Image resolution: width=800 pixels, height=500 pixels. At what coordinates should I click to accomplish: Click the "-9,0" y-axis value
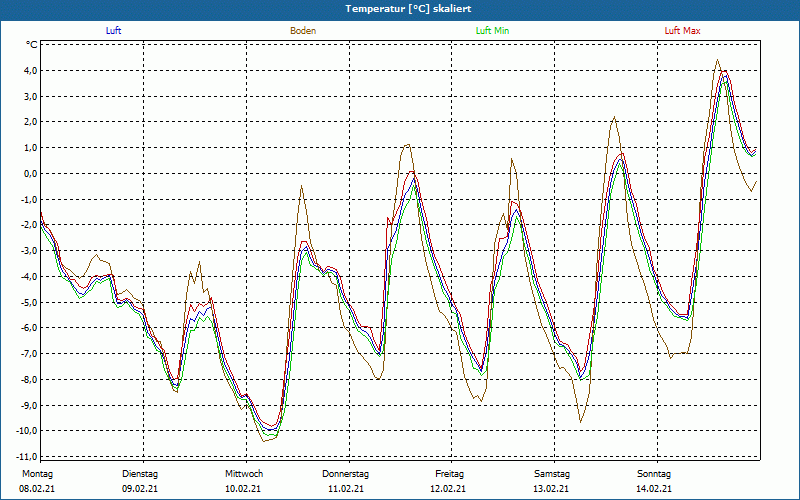coord(29,406)
